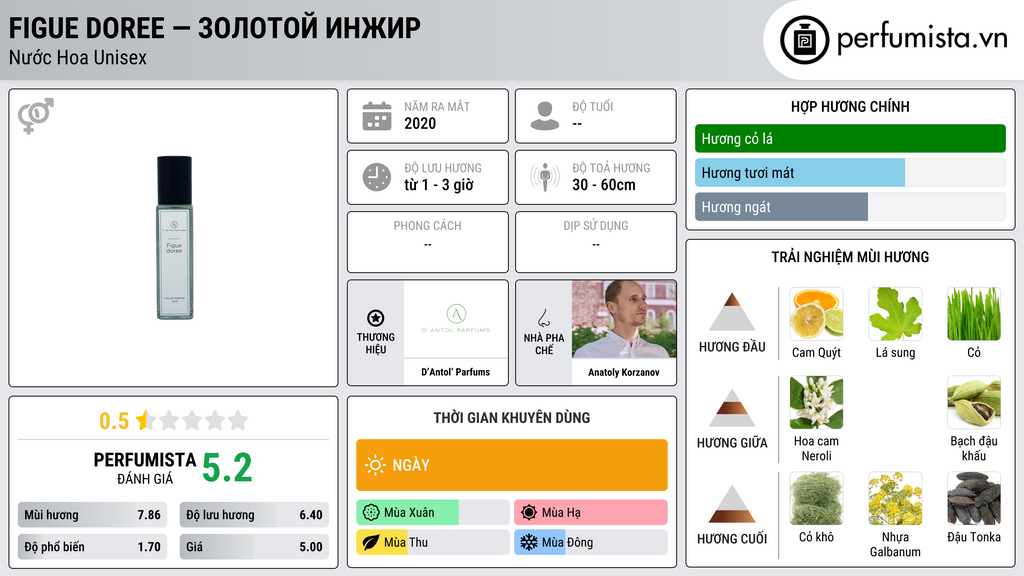Click the HƯƠNG GIỮA label
This screenshot has height=576, width=1024.
tap(732, 443)
